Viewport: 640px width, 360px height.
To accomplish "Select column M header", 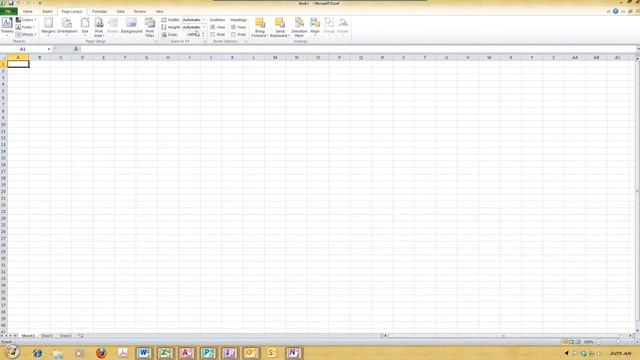I will (275, 58).
